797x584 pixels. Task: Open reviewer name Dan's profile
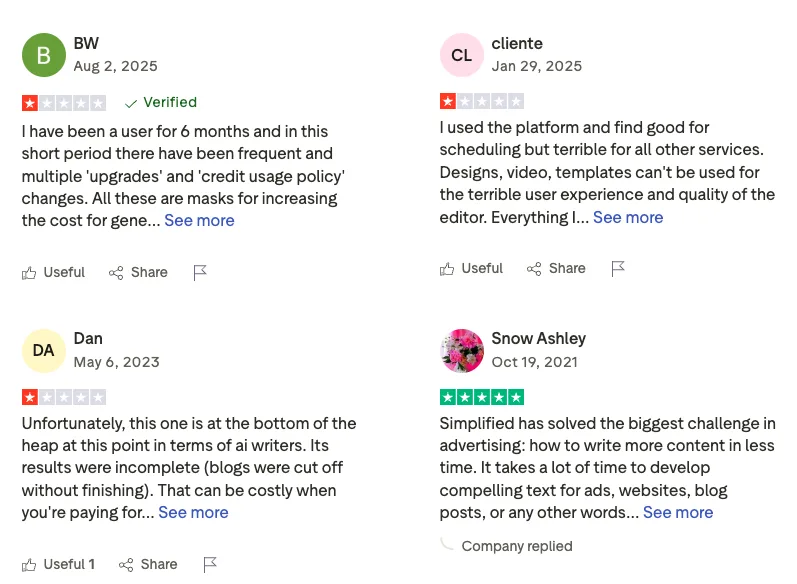coord(88,338)
